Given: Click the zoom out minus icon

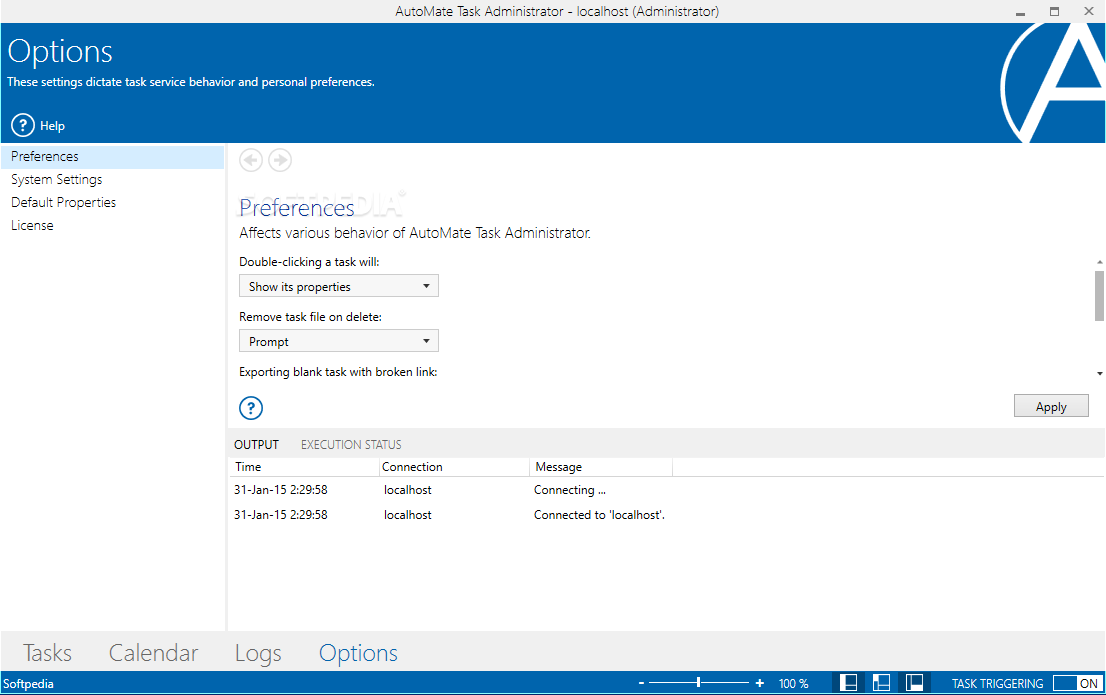Looking at the screenshot, I should 641,683.
